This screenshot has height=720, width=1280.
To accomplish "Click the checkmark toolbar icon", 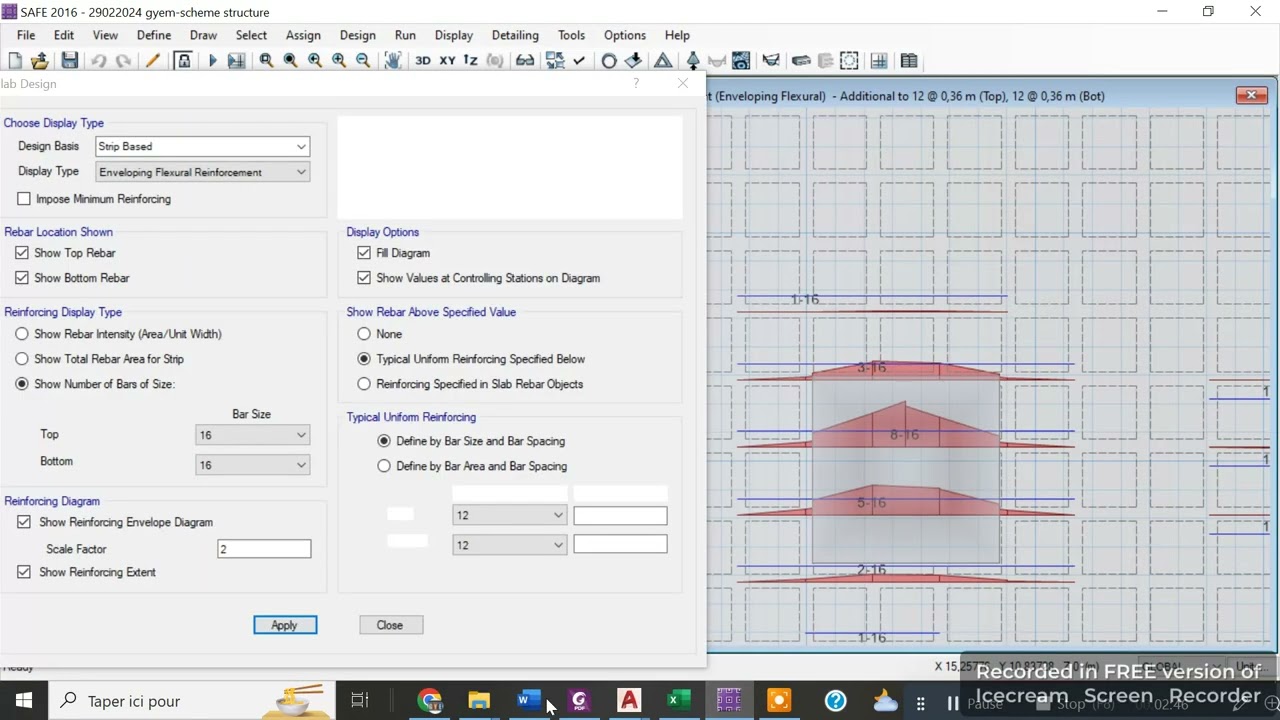I will coord(579,61).
